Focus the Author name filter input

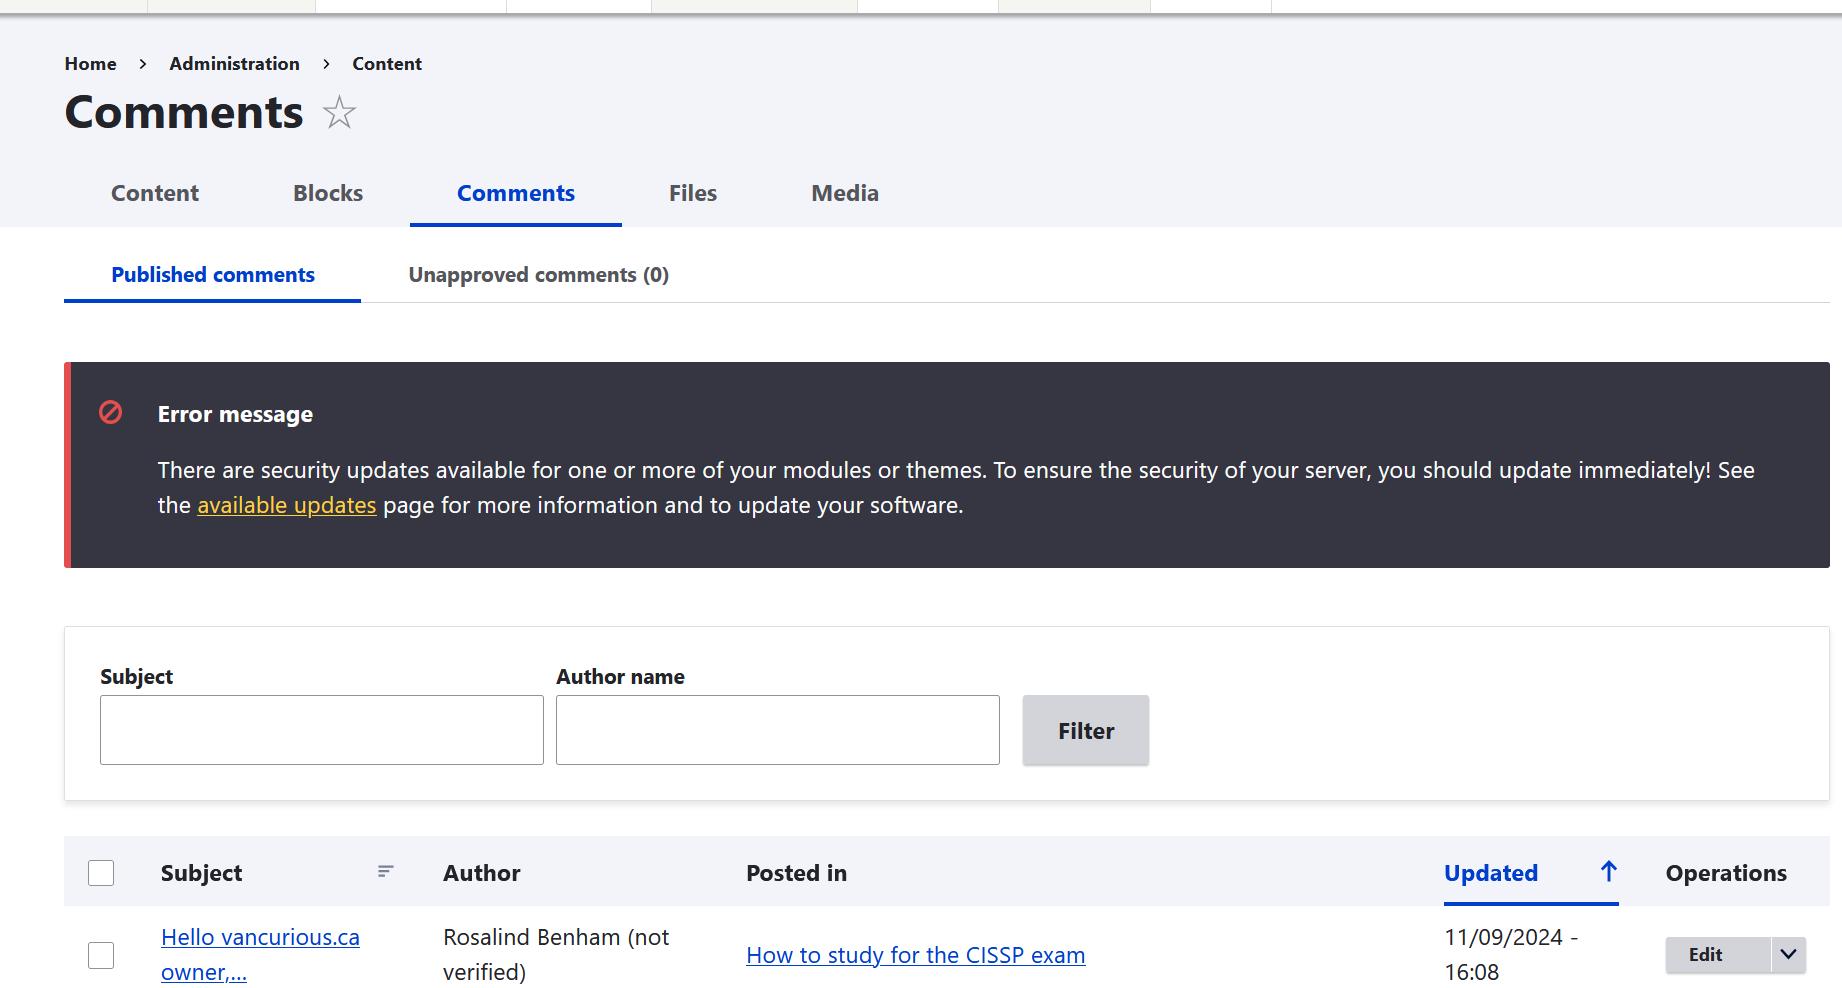(778, 730)
